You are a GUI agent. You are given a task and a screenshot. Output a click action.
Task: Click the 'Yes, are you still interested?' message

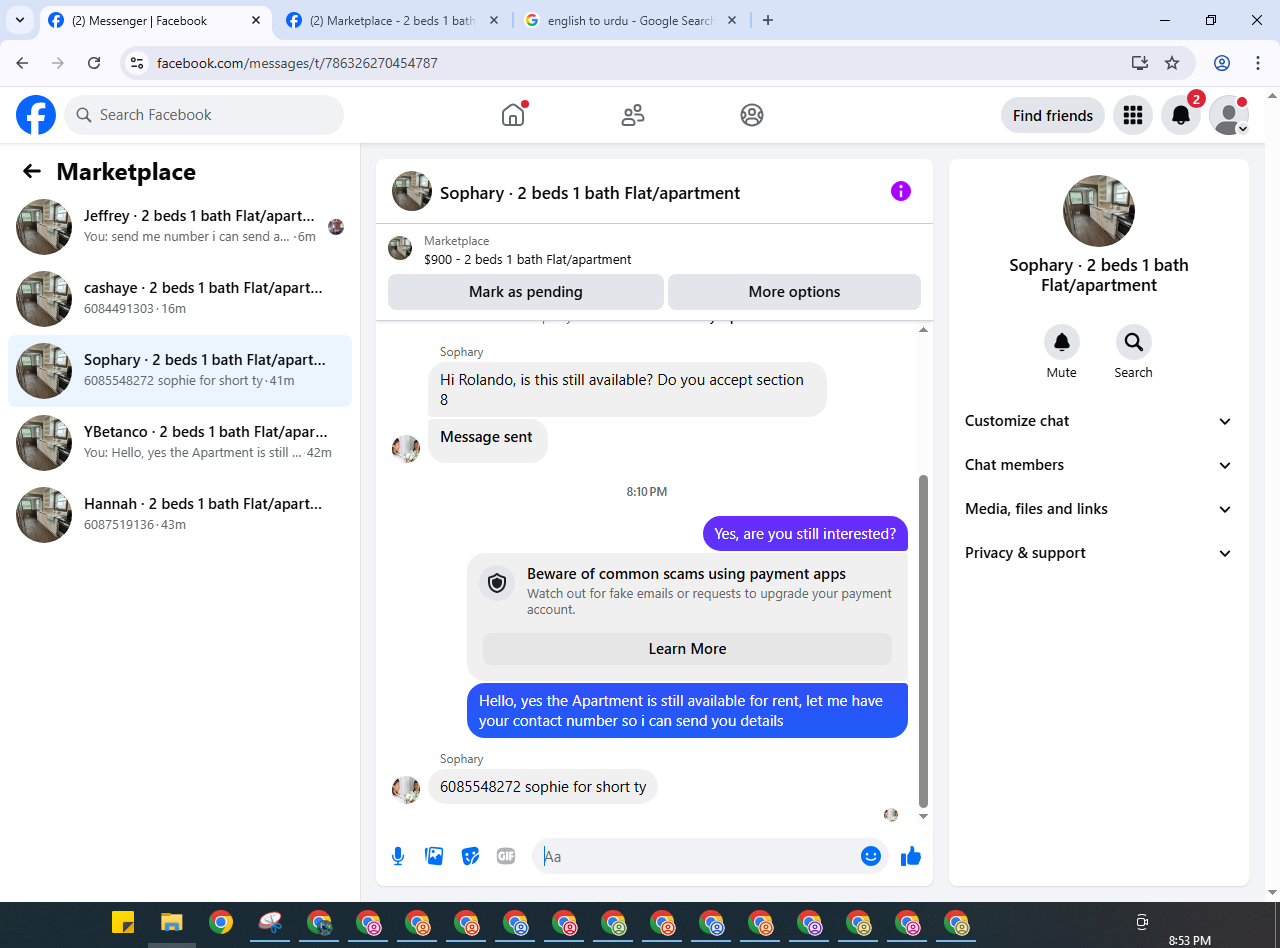pyautogui.click(x=805, y=534)
